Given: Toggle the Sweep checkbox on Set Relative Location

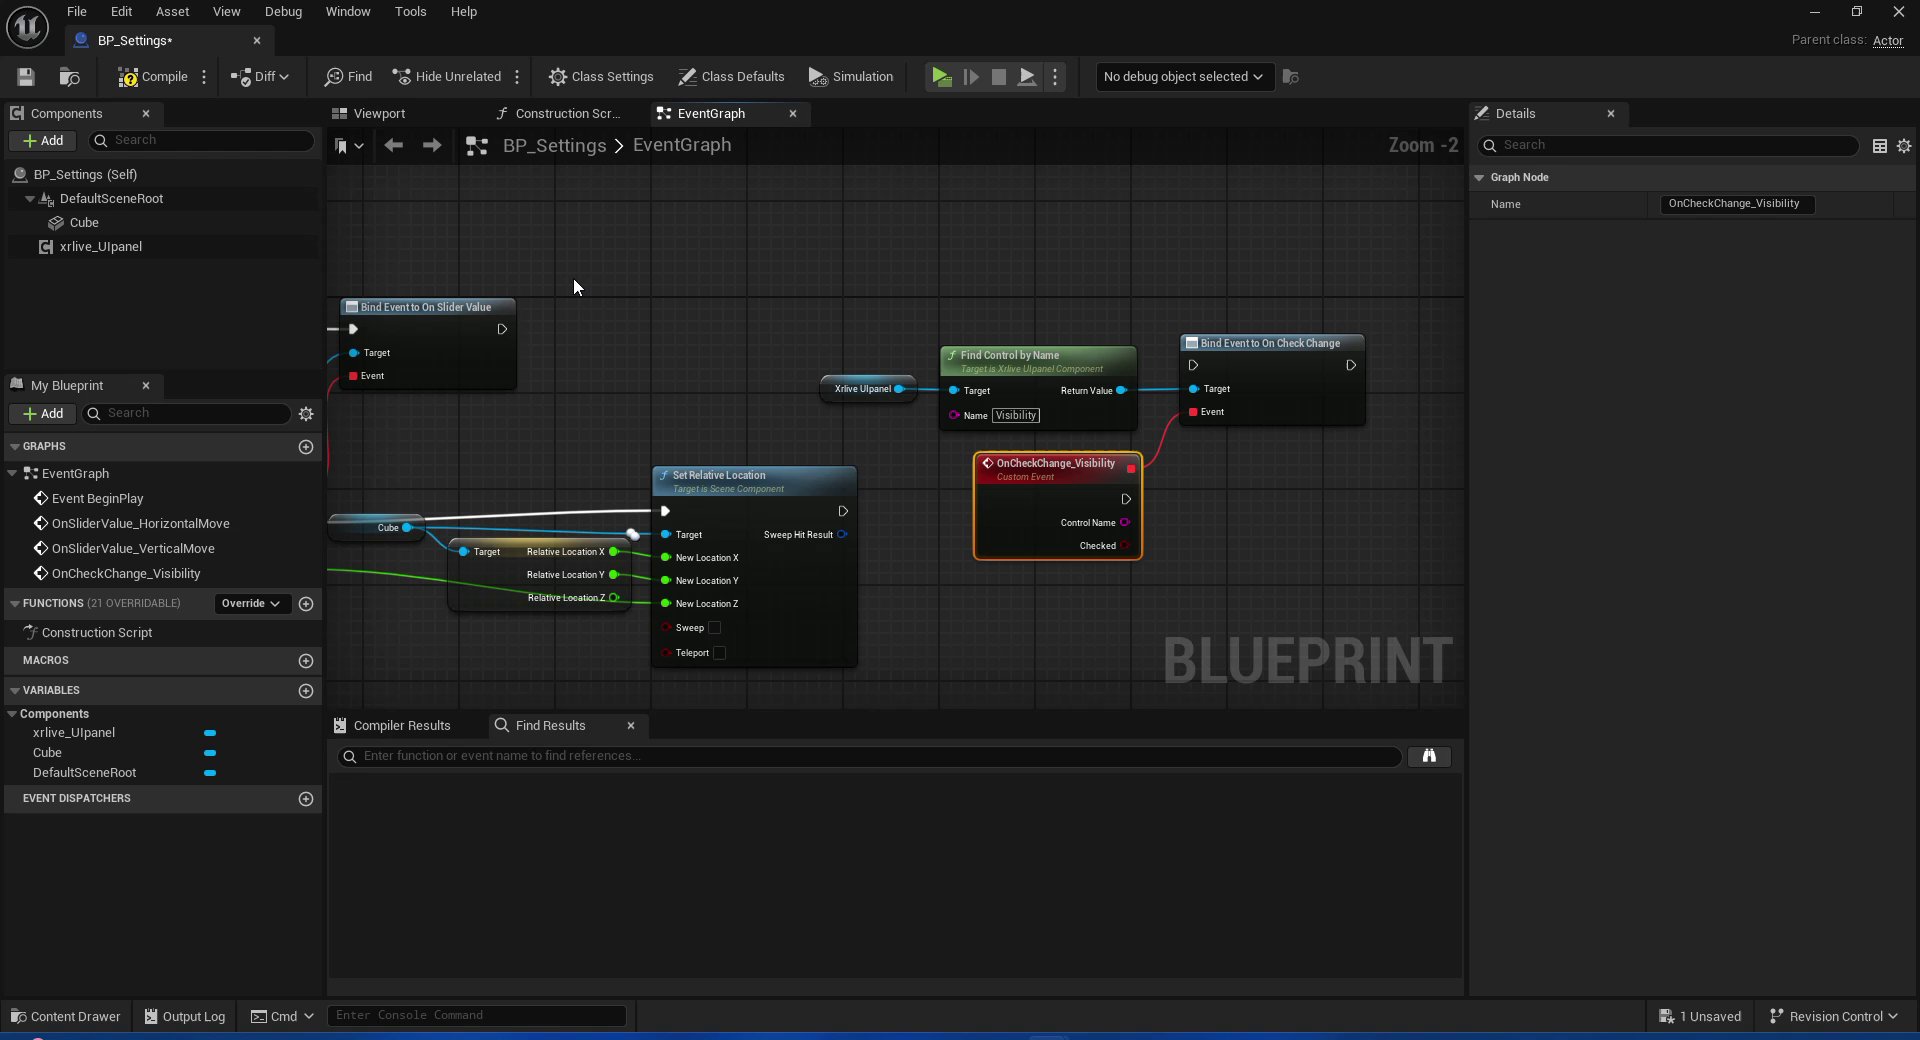Looking at the screenshot, I should point(714,628).
